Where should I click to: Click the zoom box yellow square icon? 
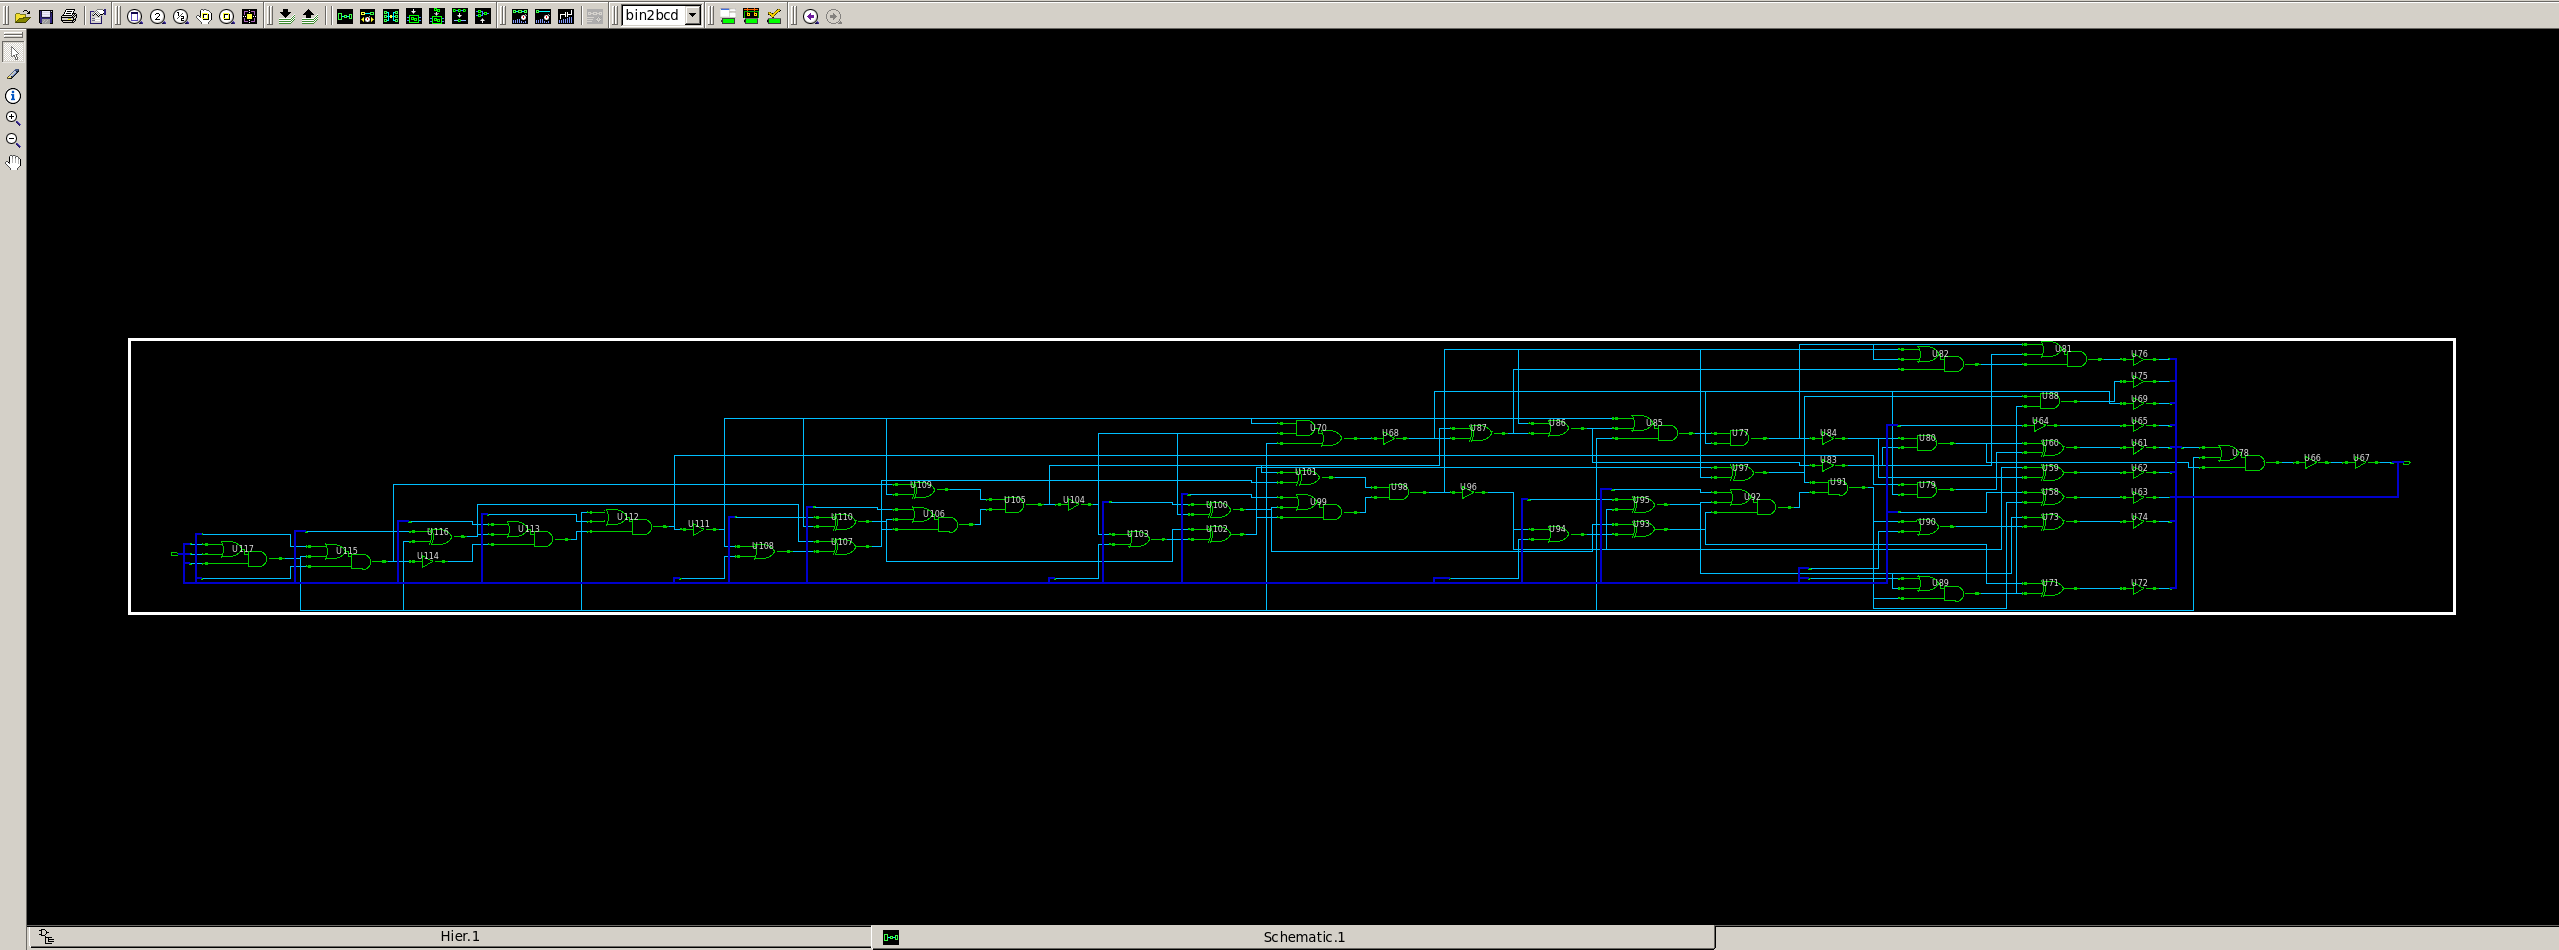(x=227, y=16)
